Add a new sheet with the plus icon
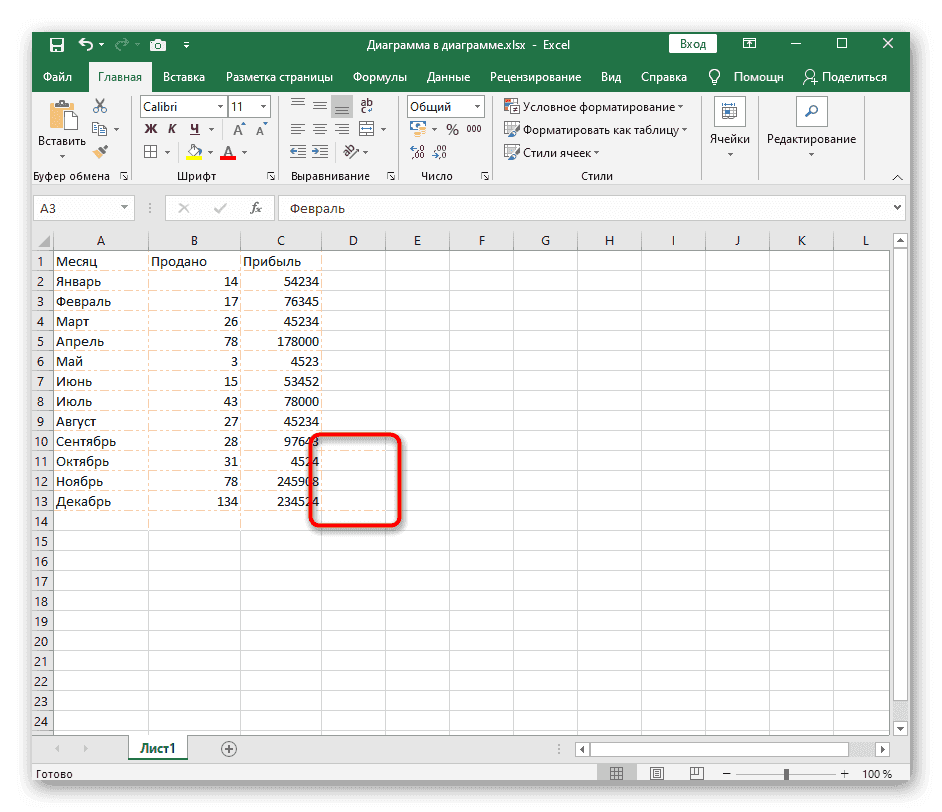The width and height of the screenshot is (942, 812). [x=229, y=748]
